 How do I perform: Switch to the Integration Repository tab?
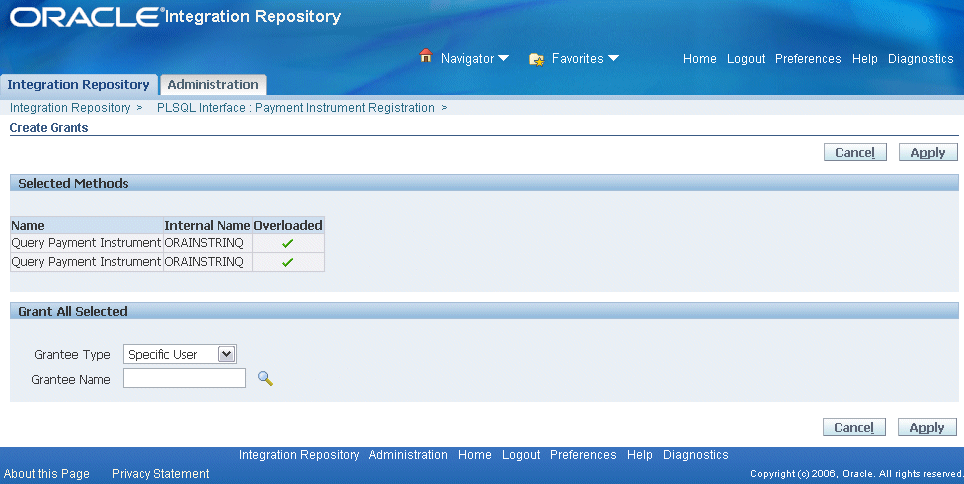click(x=78, y=85)
